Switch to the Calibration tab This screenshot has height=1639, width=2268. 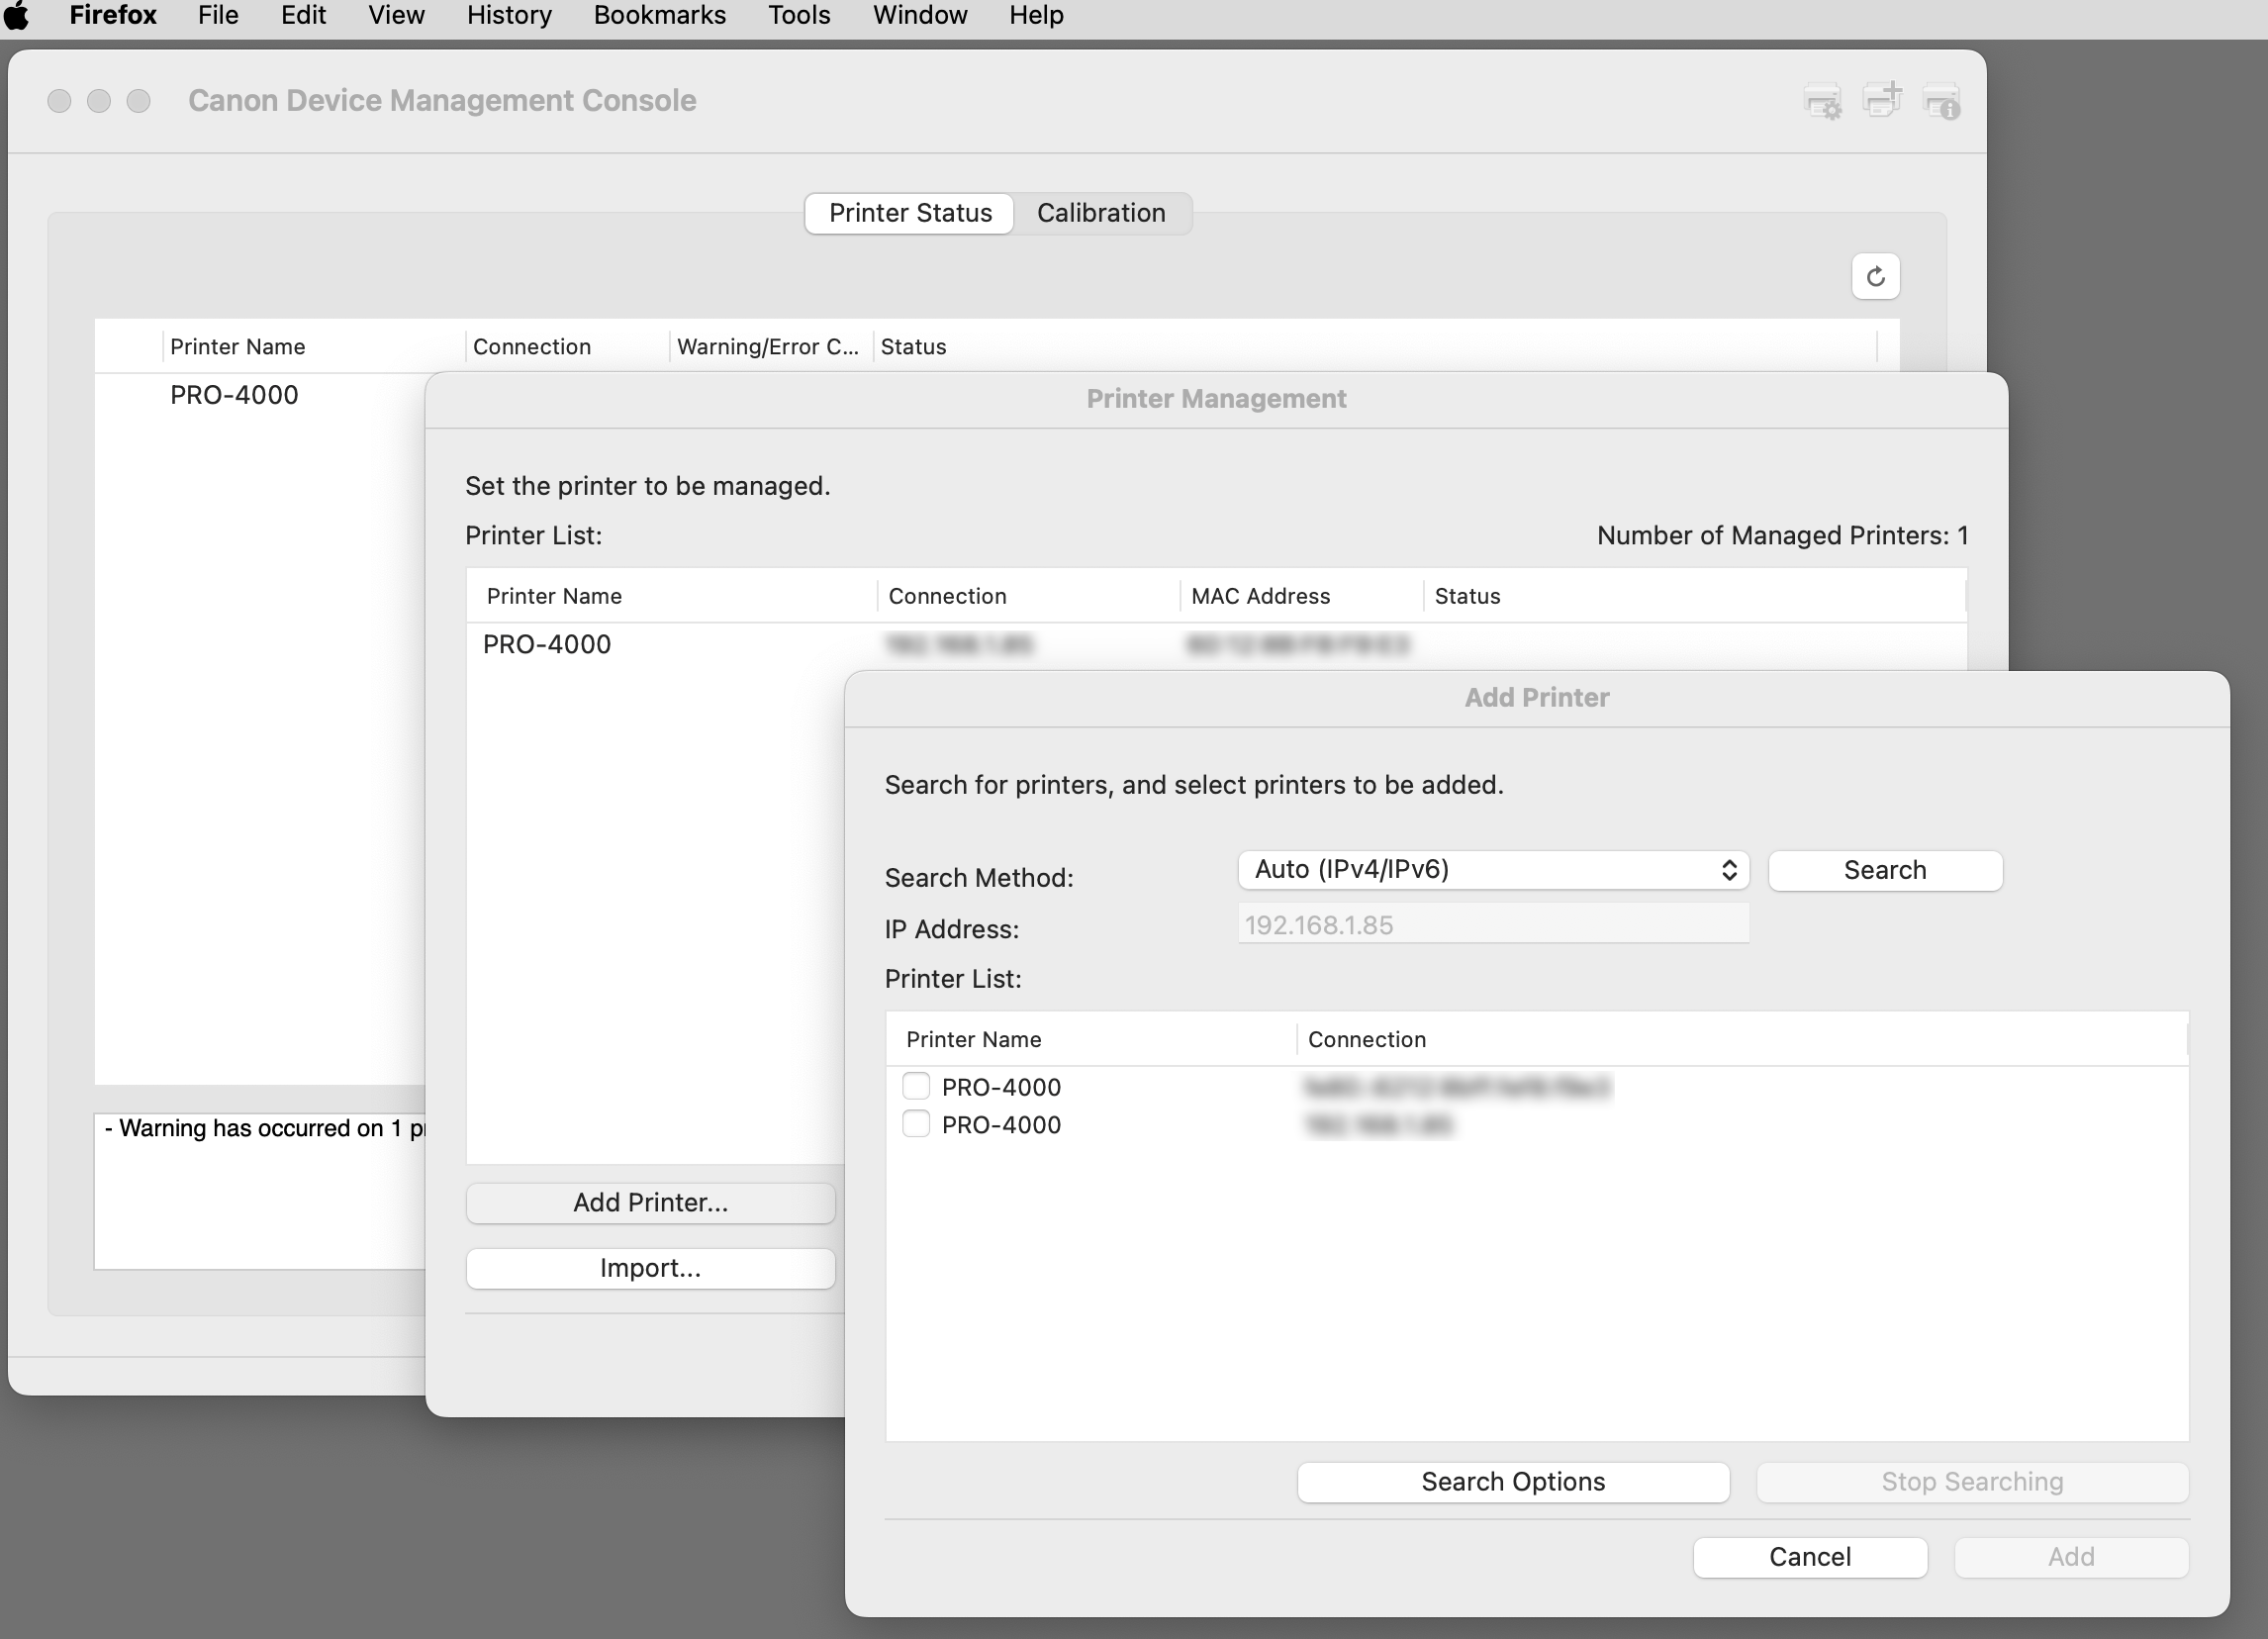tap(1100, 213)
